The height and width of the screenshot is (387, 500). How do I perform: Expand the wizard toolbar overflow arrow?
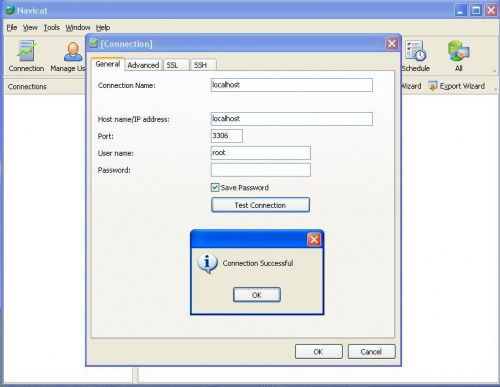tap(495, 89)
